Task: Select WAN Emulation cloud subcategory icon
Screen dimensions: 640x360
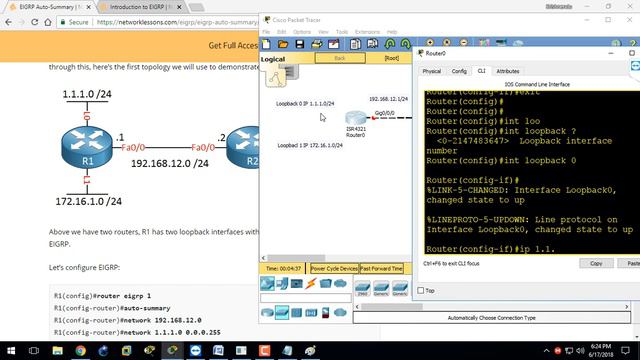Action: coord(340,313)
